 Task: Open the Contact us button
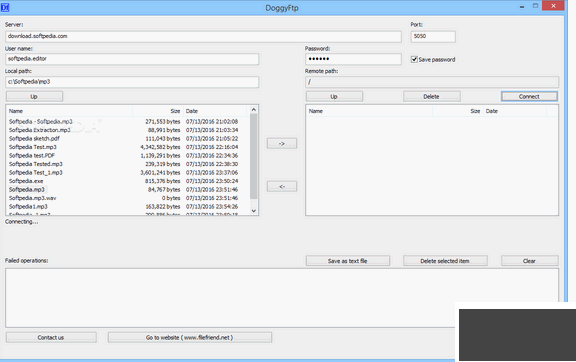[x=51, y=337]
